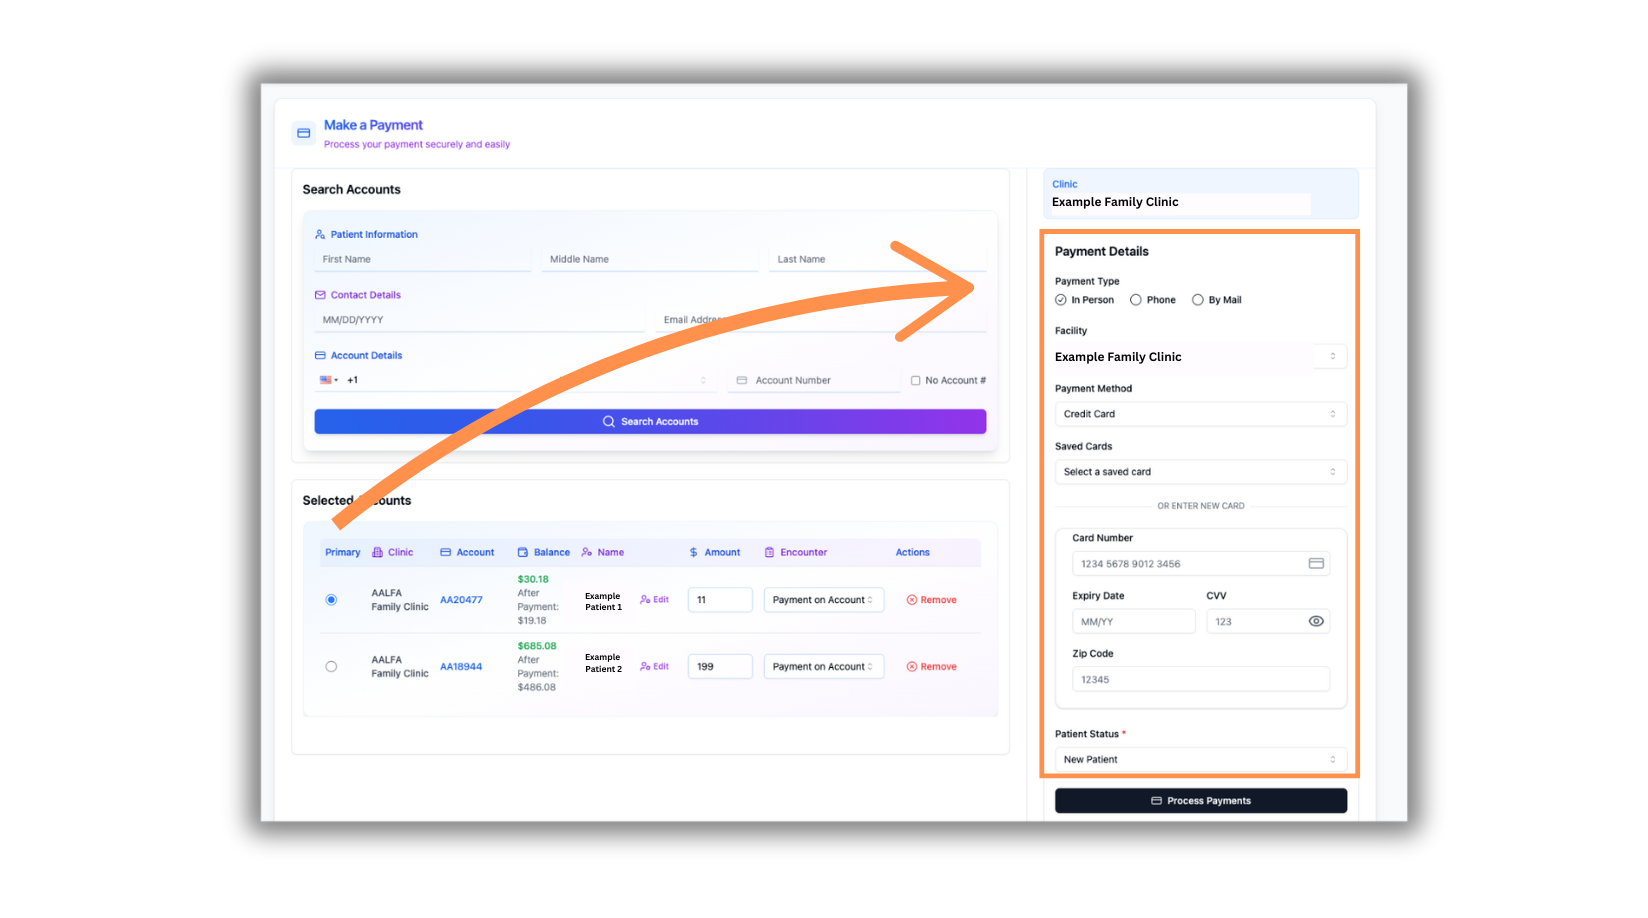Click the Middle Name input field
This screenshot has height=918, width=1648.
[x=650, y=260]
